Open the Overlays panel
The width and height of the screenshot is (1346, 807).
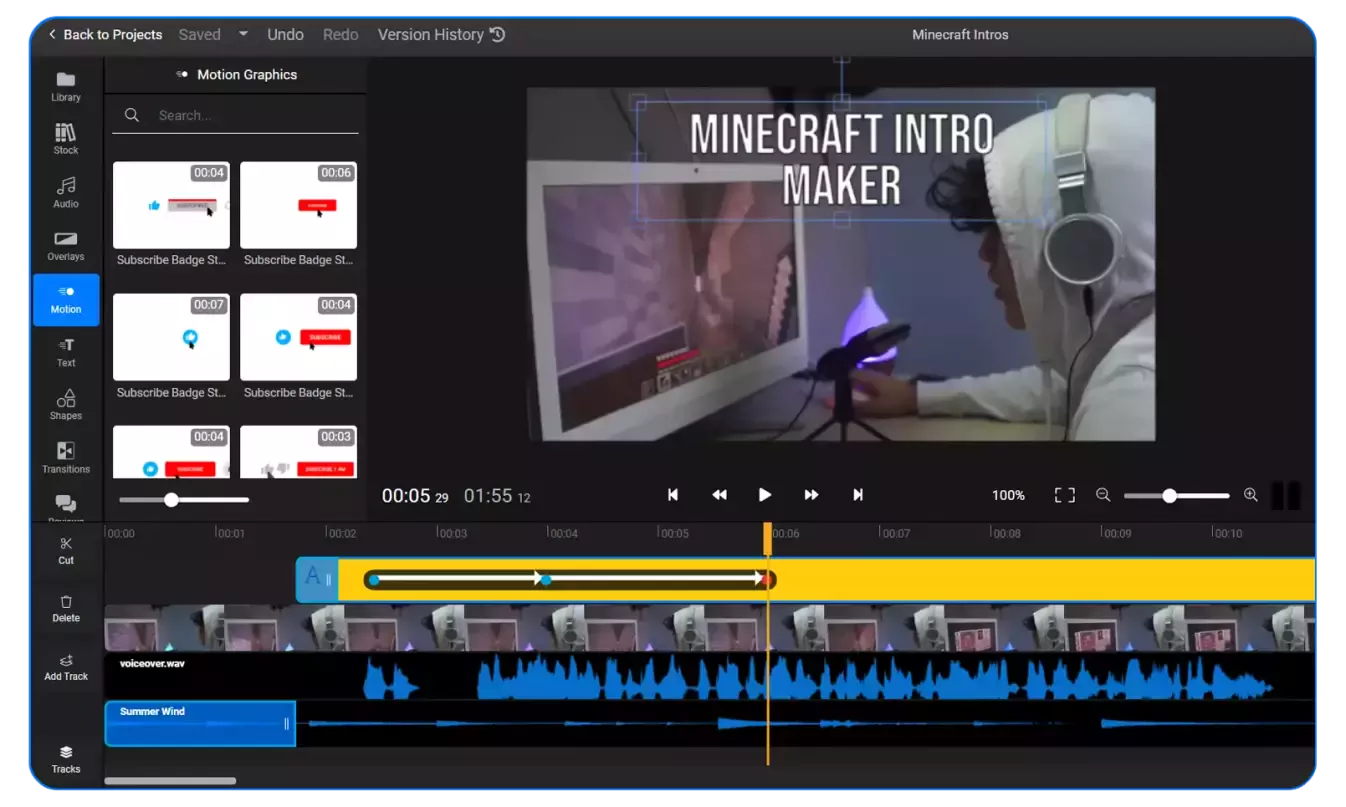[x=66, y=245]
